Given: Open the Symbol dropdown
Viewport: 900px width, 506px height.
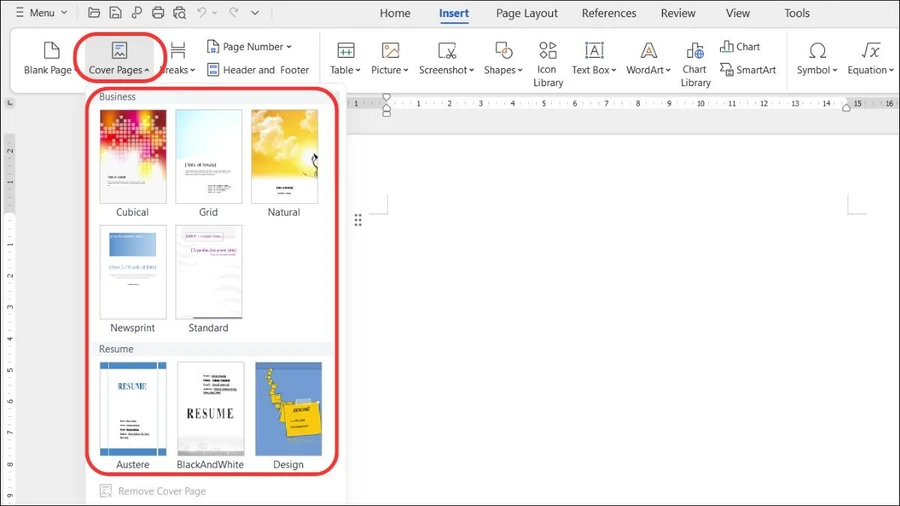Looking at the screenshot, I should click(817, 58).
